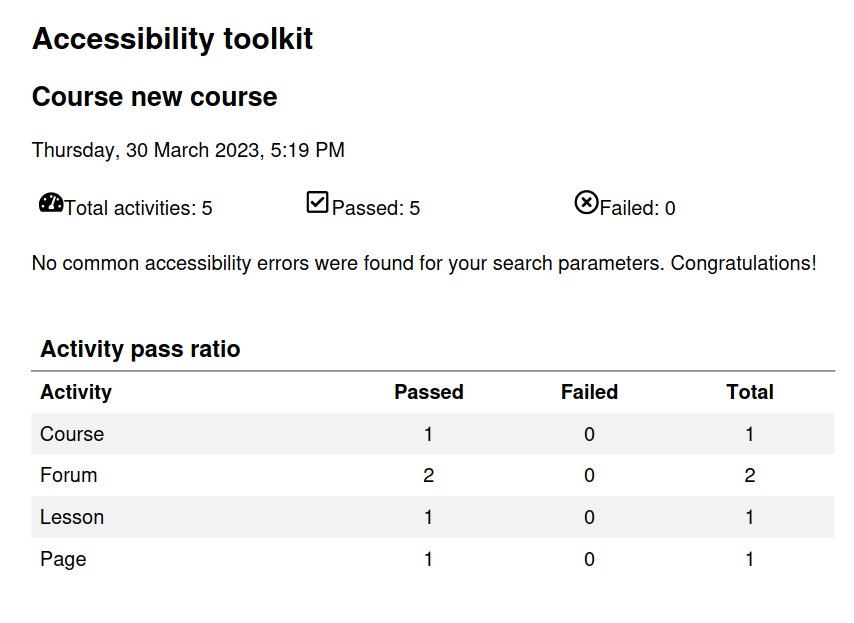Screen dimensions: 854x623
Task: Select the Course row in the table
Action: tap(433, 434)
